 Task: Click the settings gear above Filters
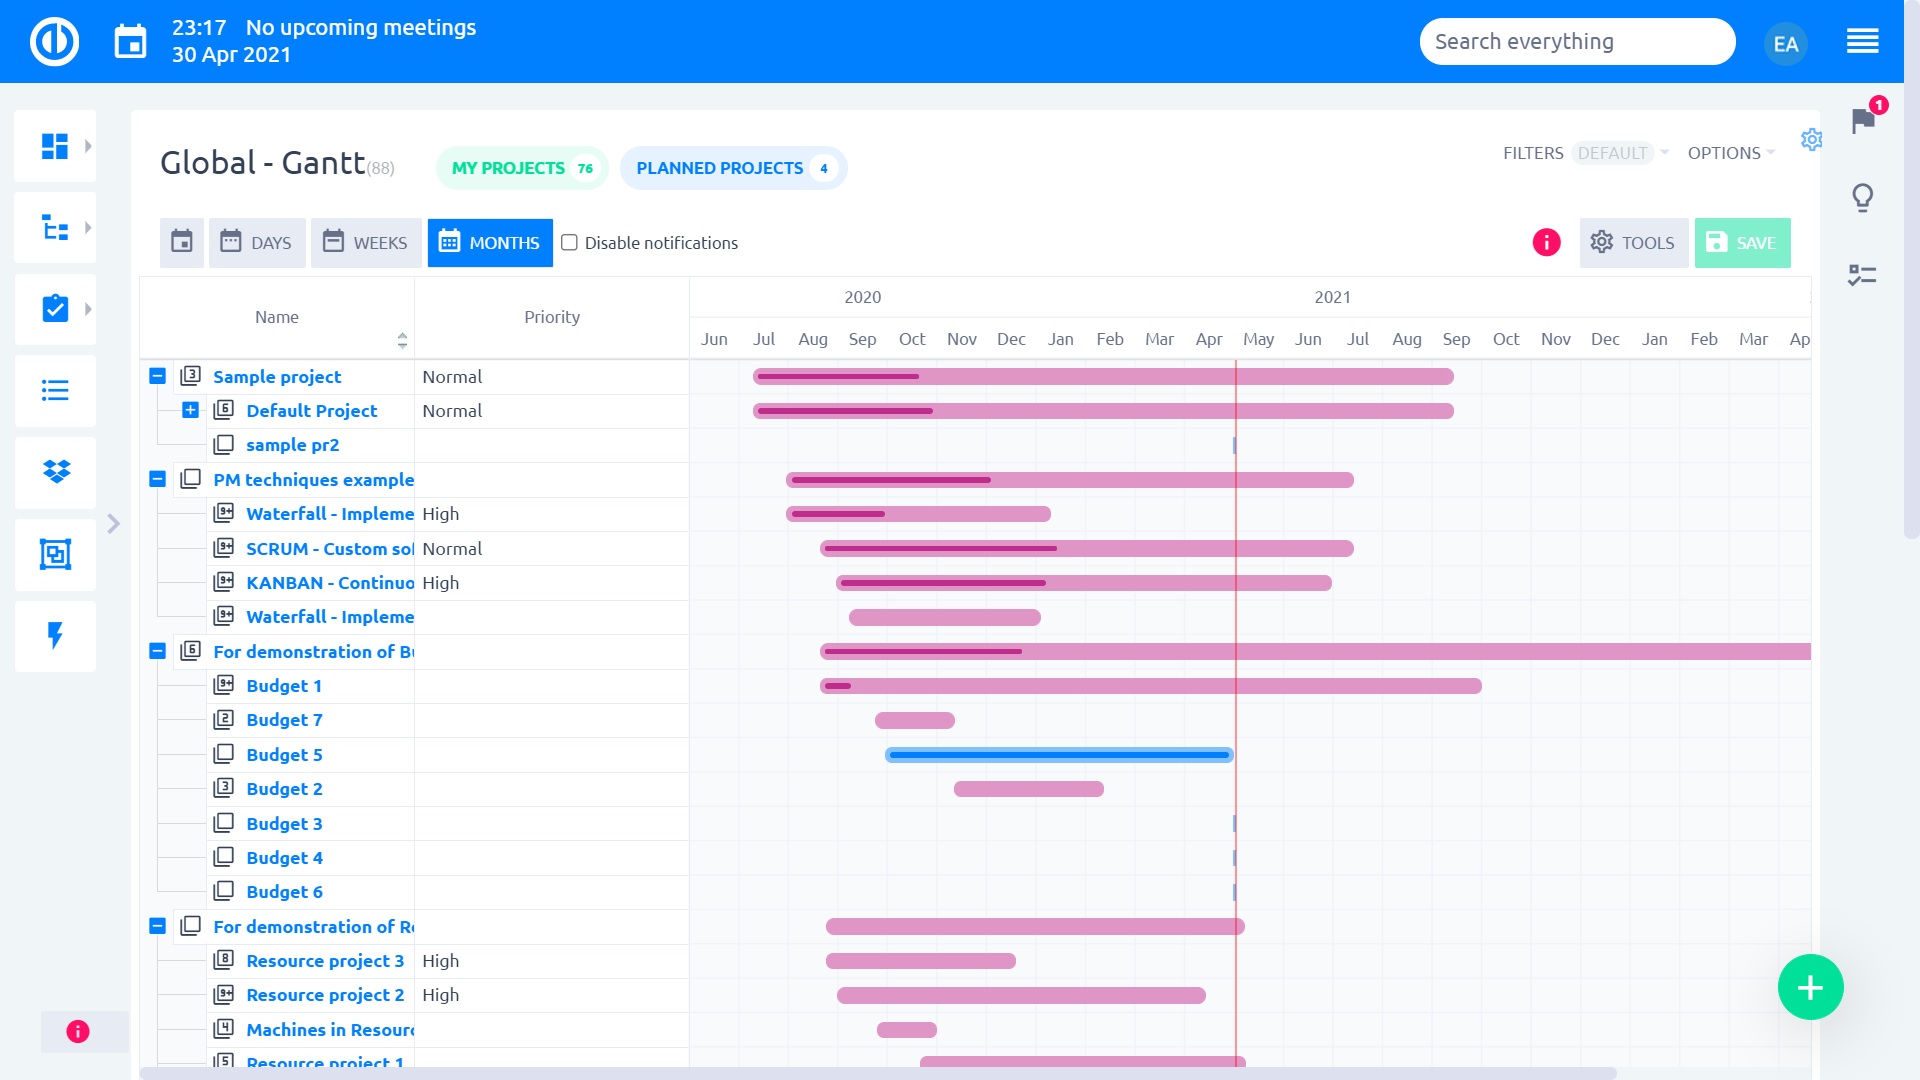(x=1813, y=140)
